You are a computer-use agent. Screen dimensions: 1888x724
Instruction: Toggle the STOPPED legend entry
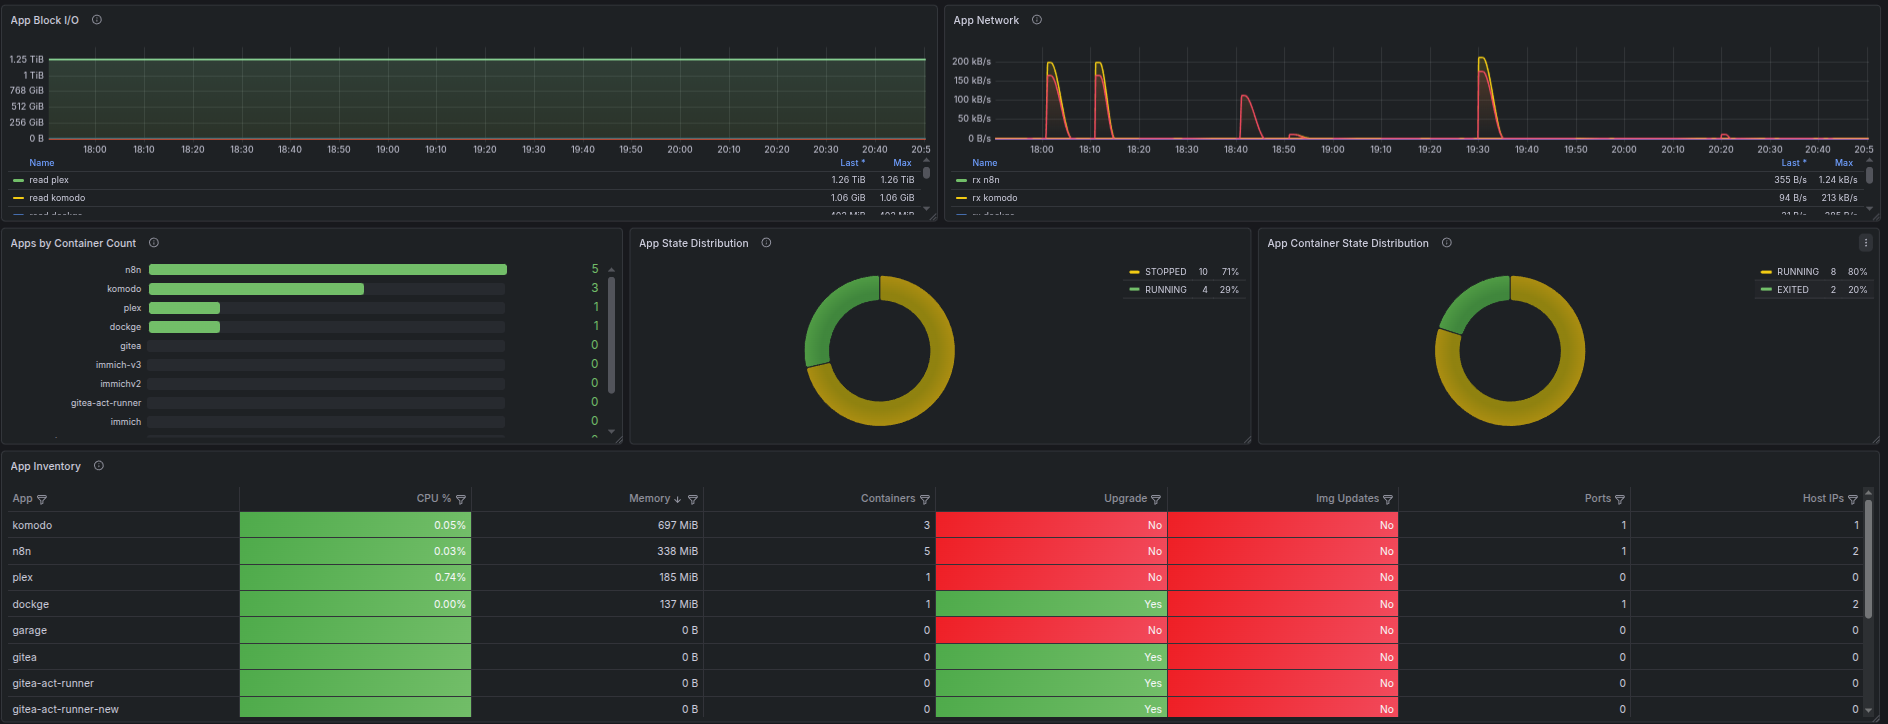1165,272
